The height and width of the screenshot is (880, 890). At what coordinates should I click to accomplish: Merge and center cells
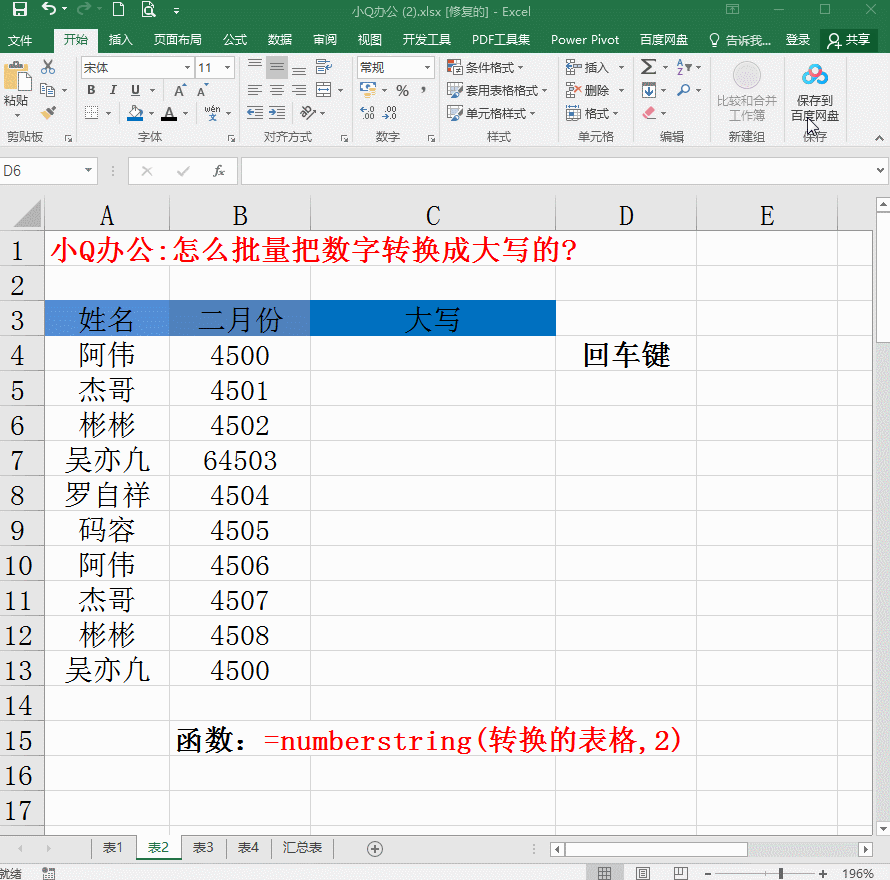pos(324,90)
